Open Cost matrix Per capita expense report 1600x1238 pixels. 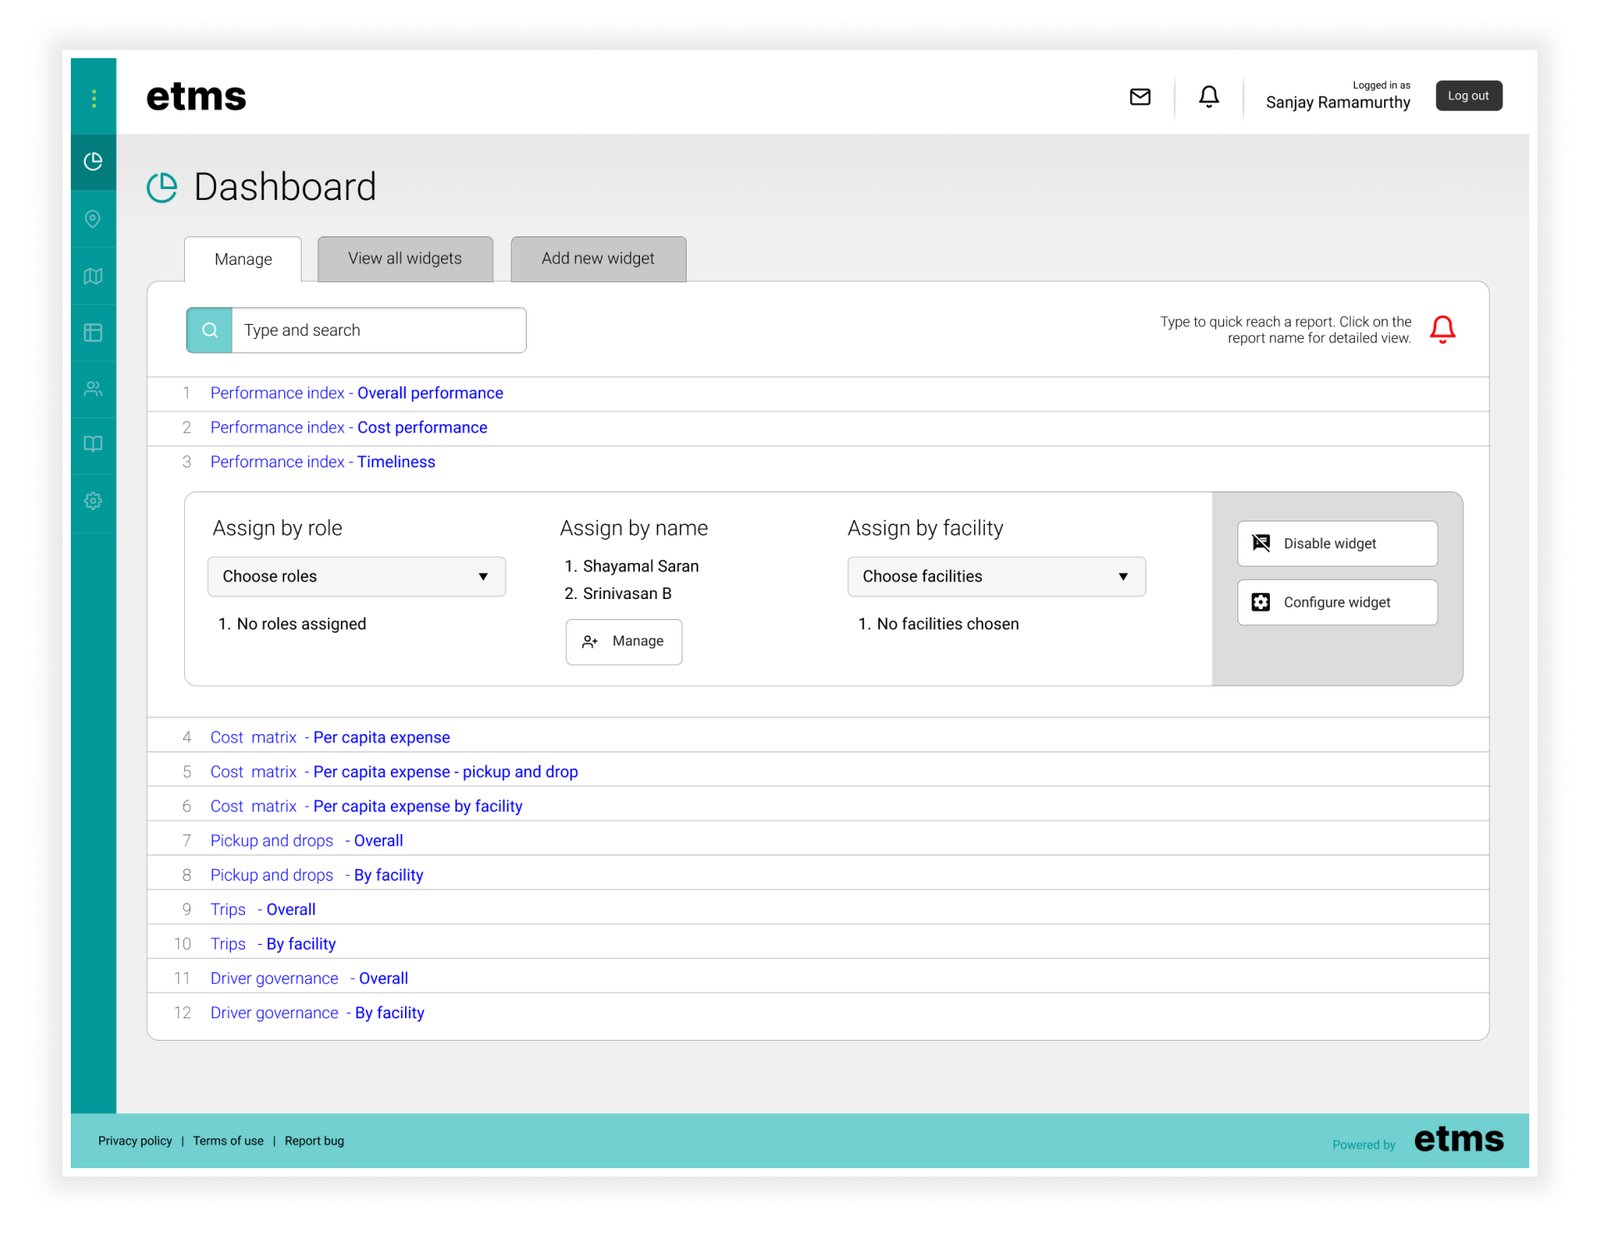(381, 738)
